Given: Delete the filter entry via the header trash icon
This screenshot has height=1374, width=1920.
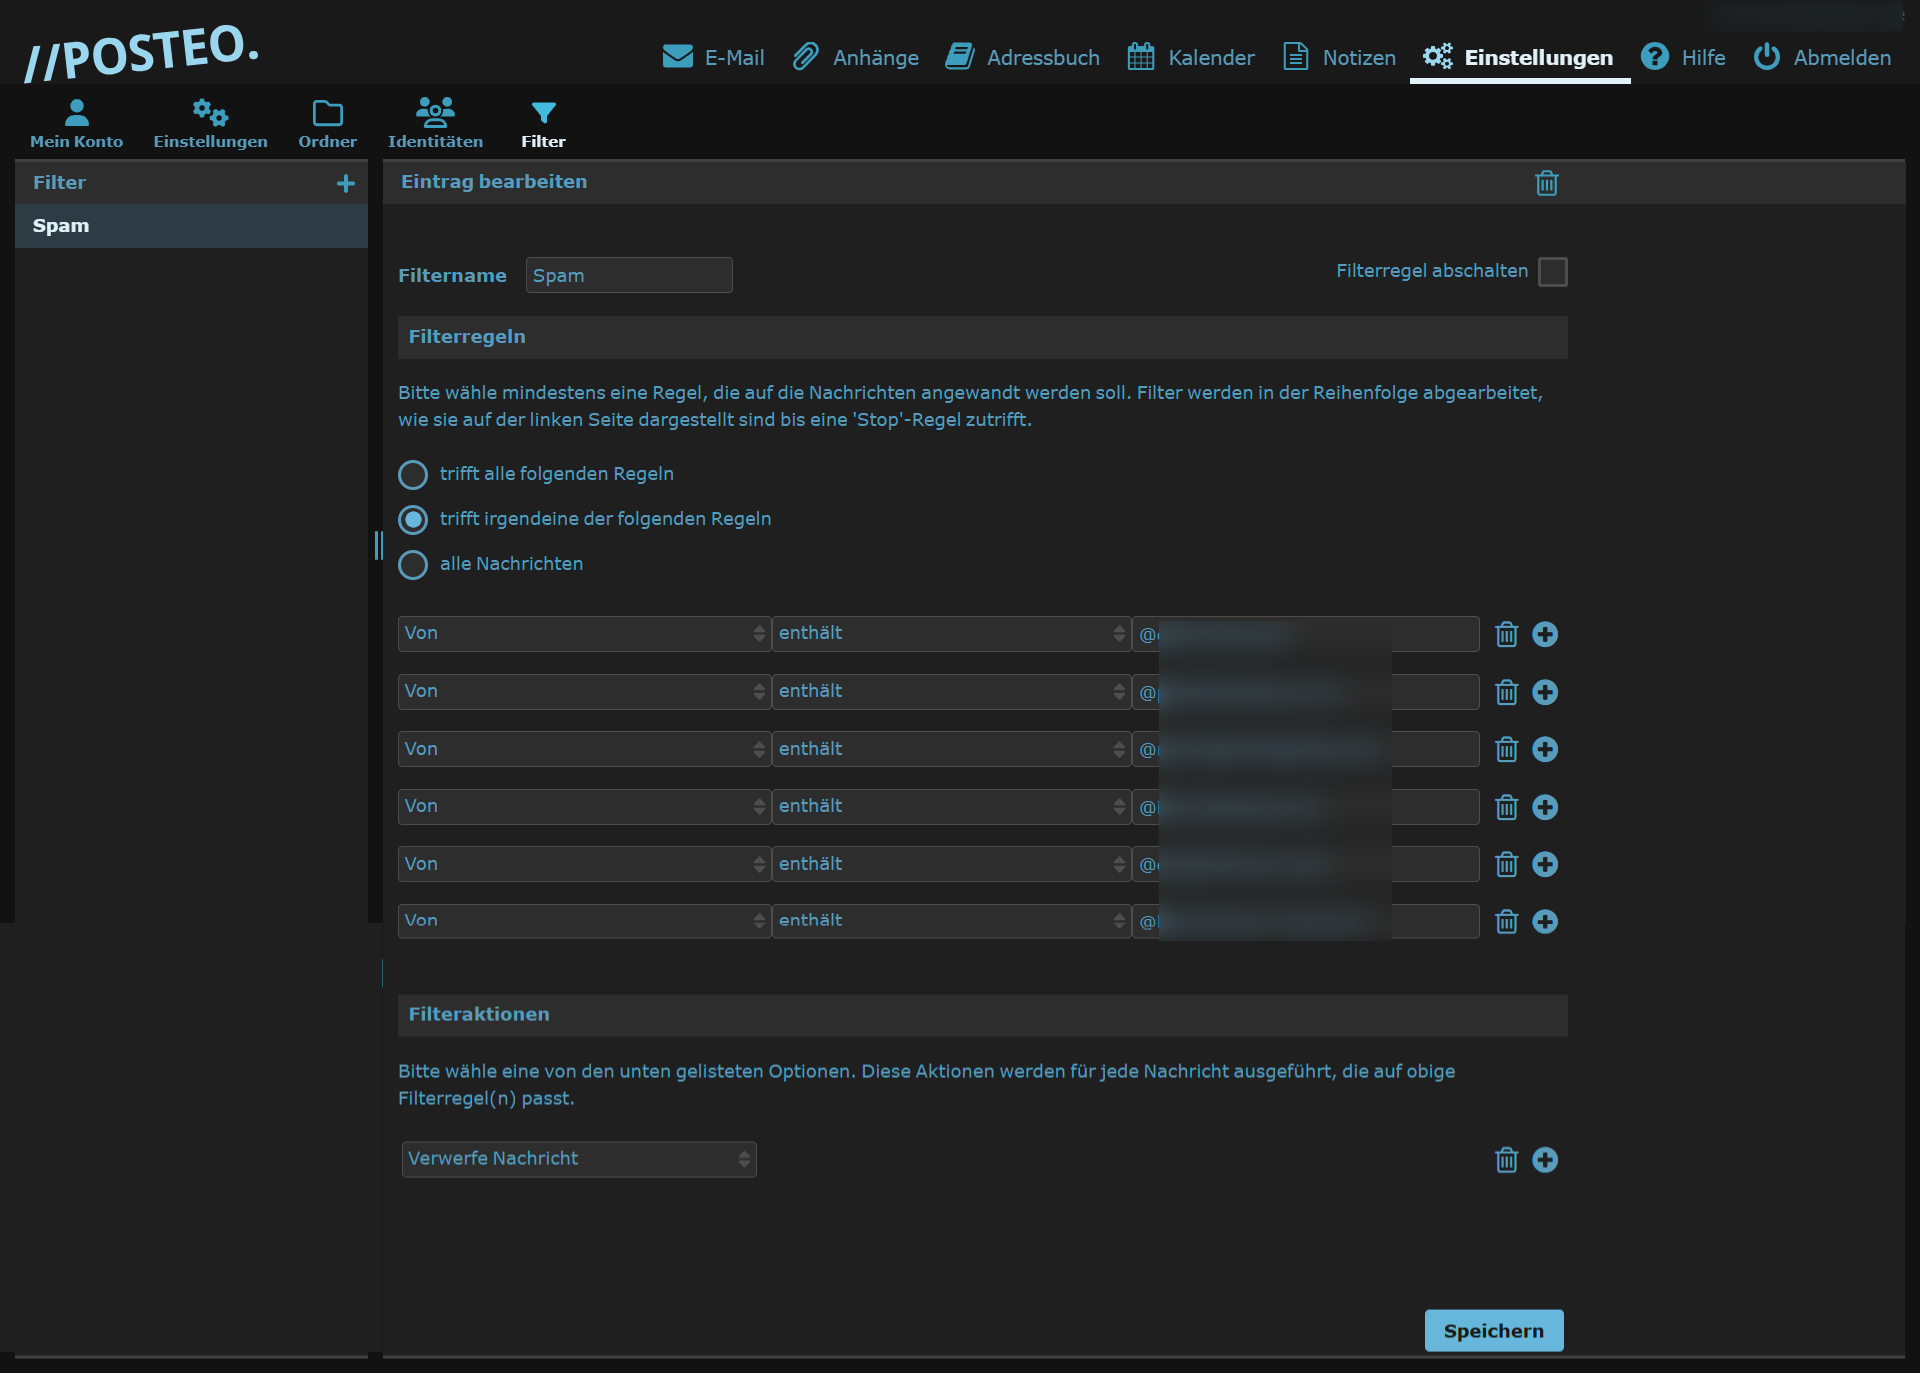Looking at the screenshot, I should pyautogui.click(x=1546, y=183).
